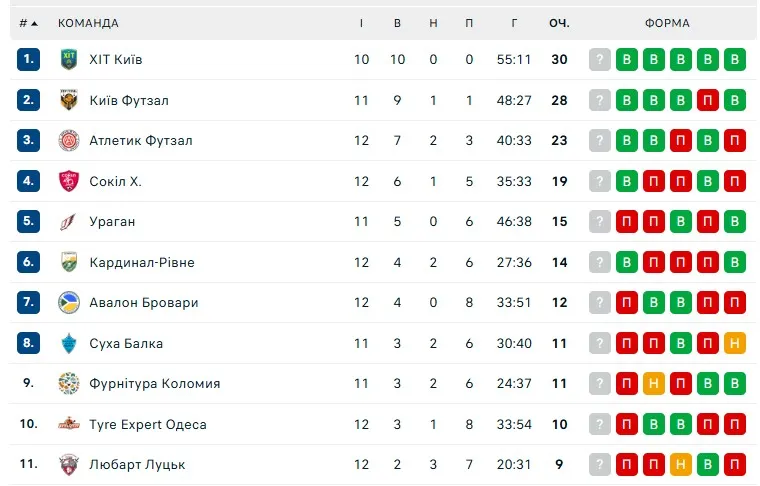Click the Кардинал-Рівне team crest

pos(68,262)
